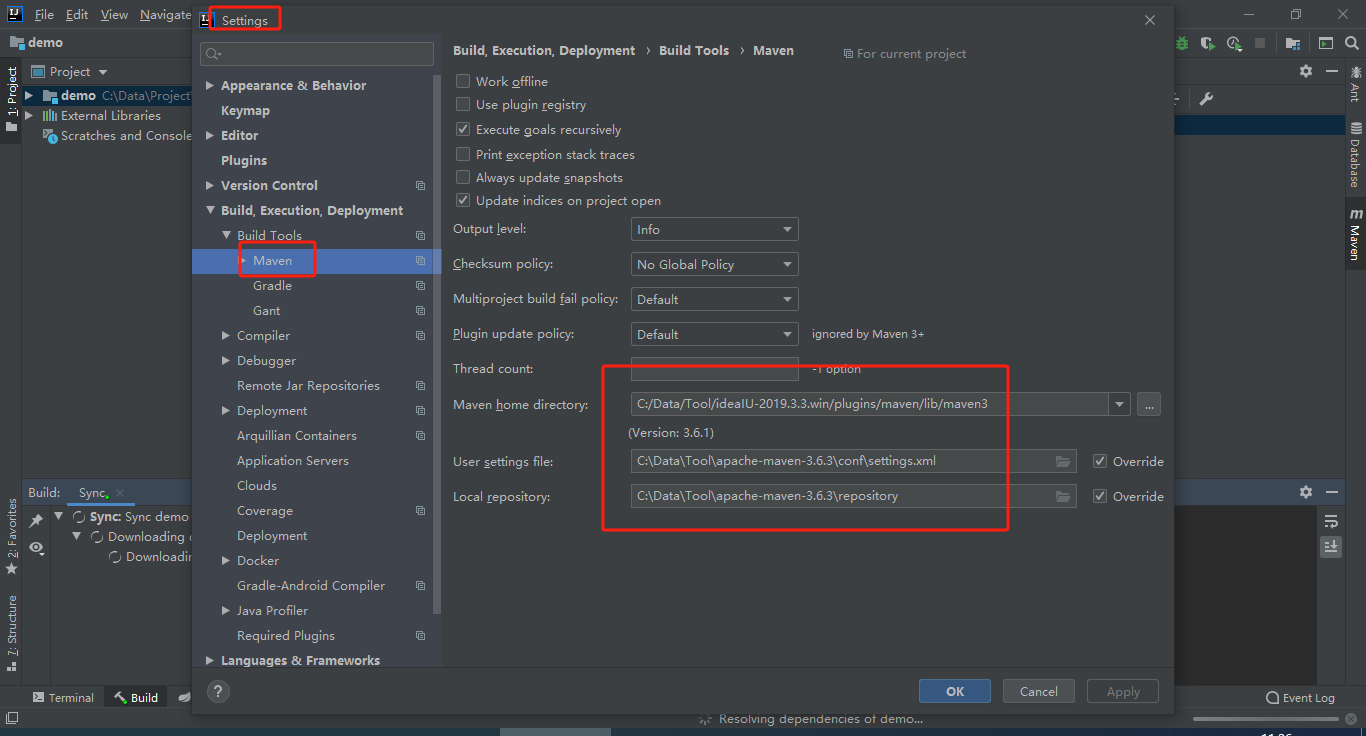Click the pin icon in Build panel
The width and height of the screenshot is (1366, 736).
coord(36,521)
